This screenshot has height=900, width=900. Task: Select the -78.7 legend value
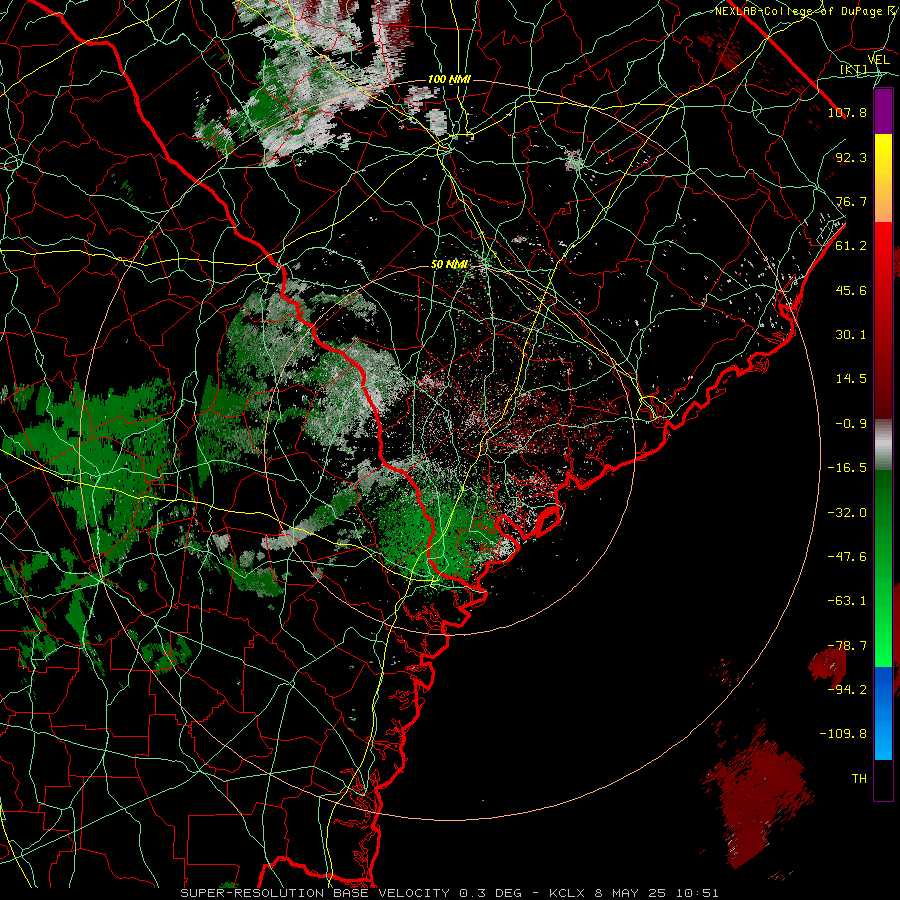click(847, 646)
